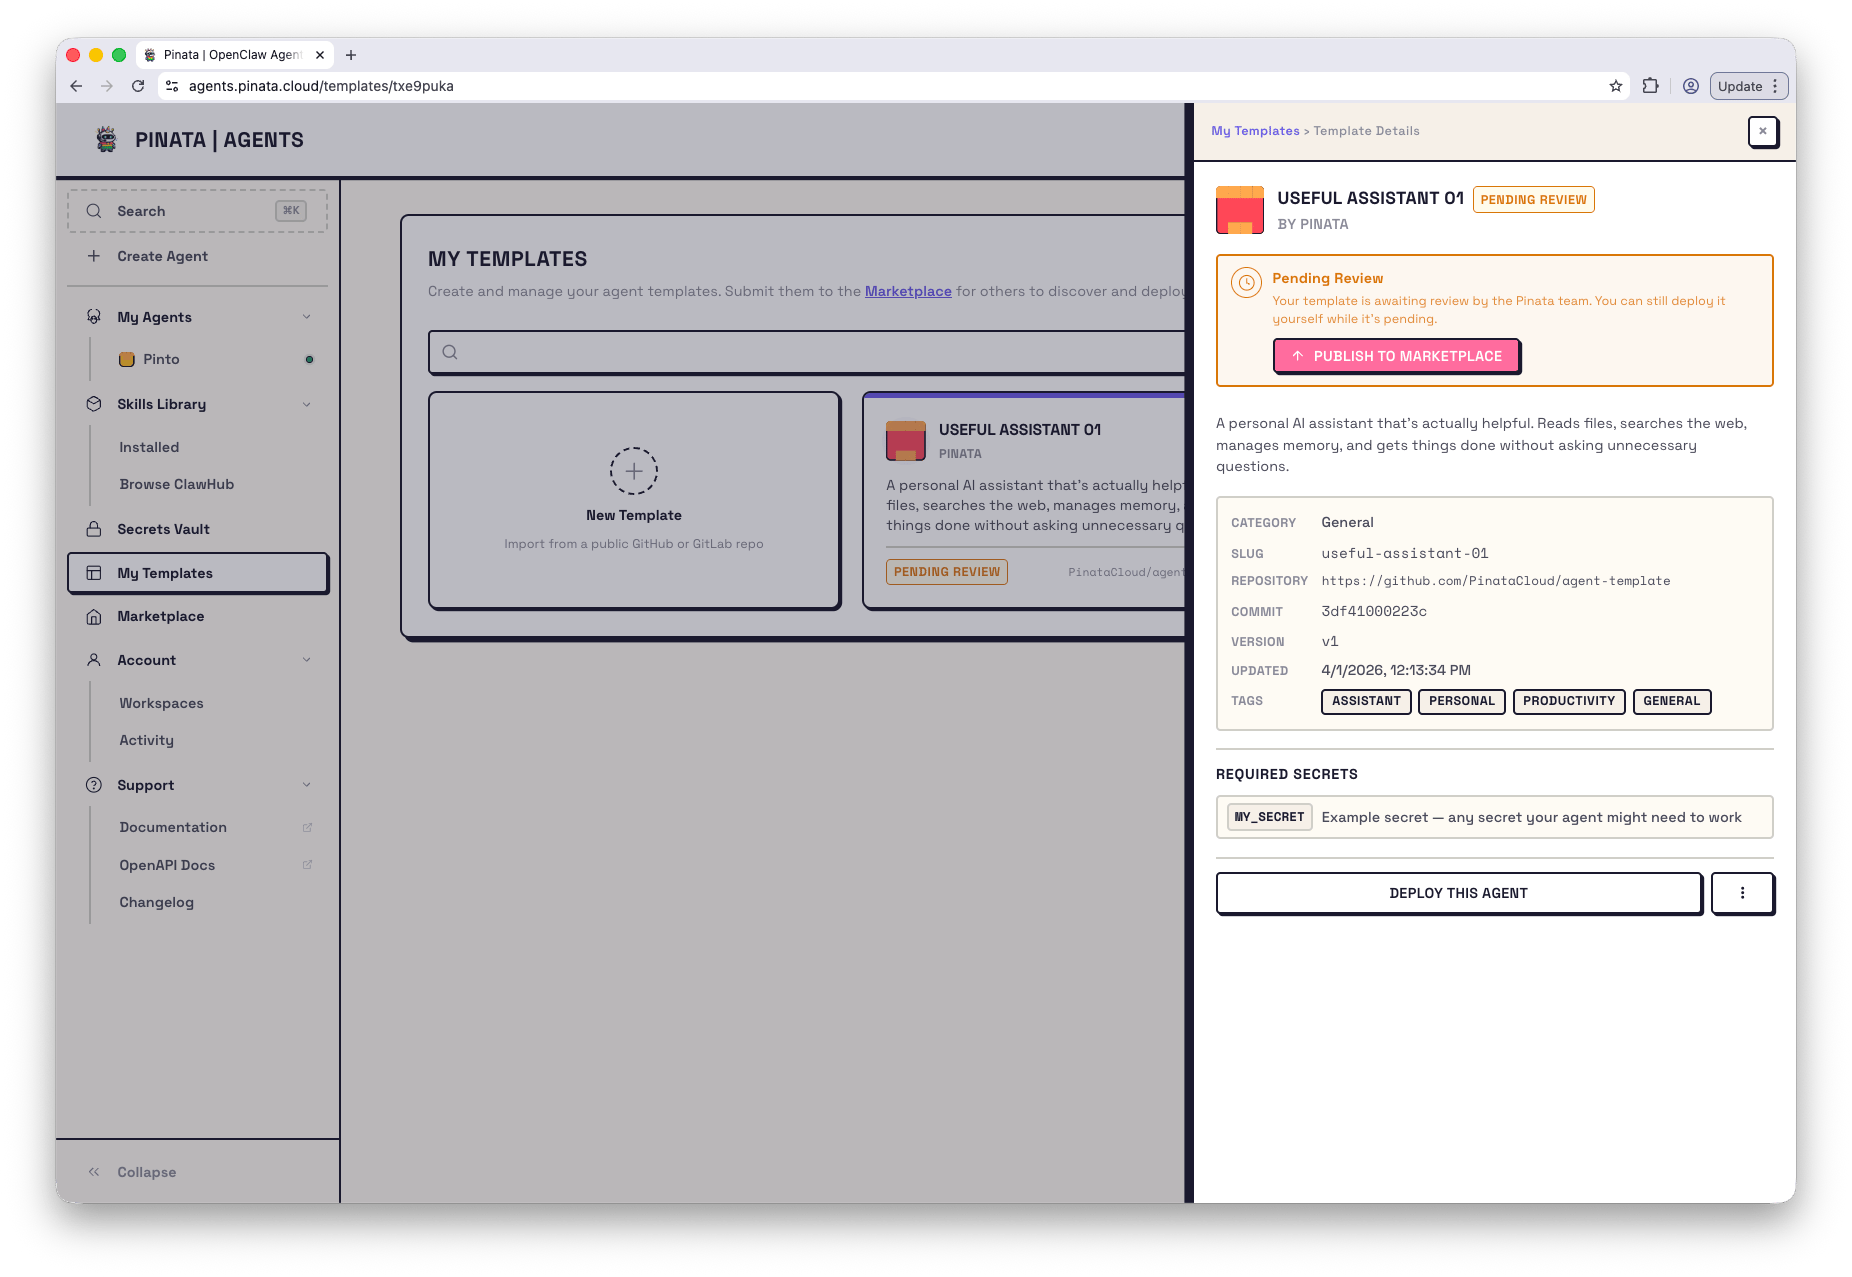Open Browse ClawHub
Image resolution: width=1852 pixels, height=1277 pixels.
pos(177,484)
